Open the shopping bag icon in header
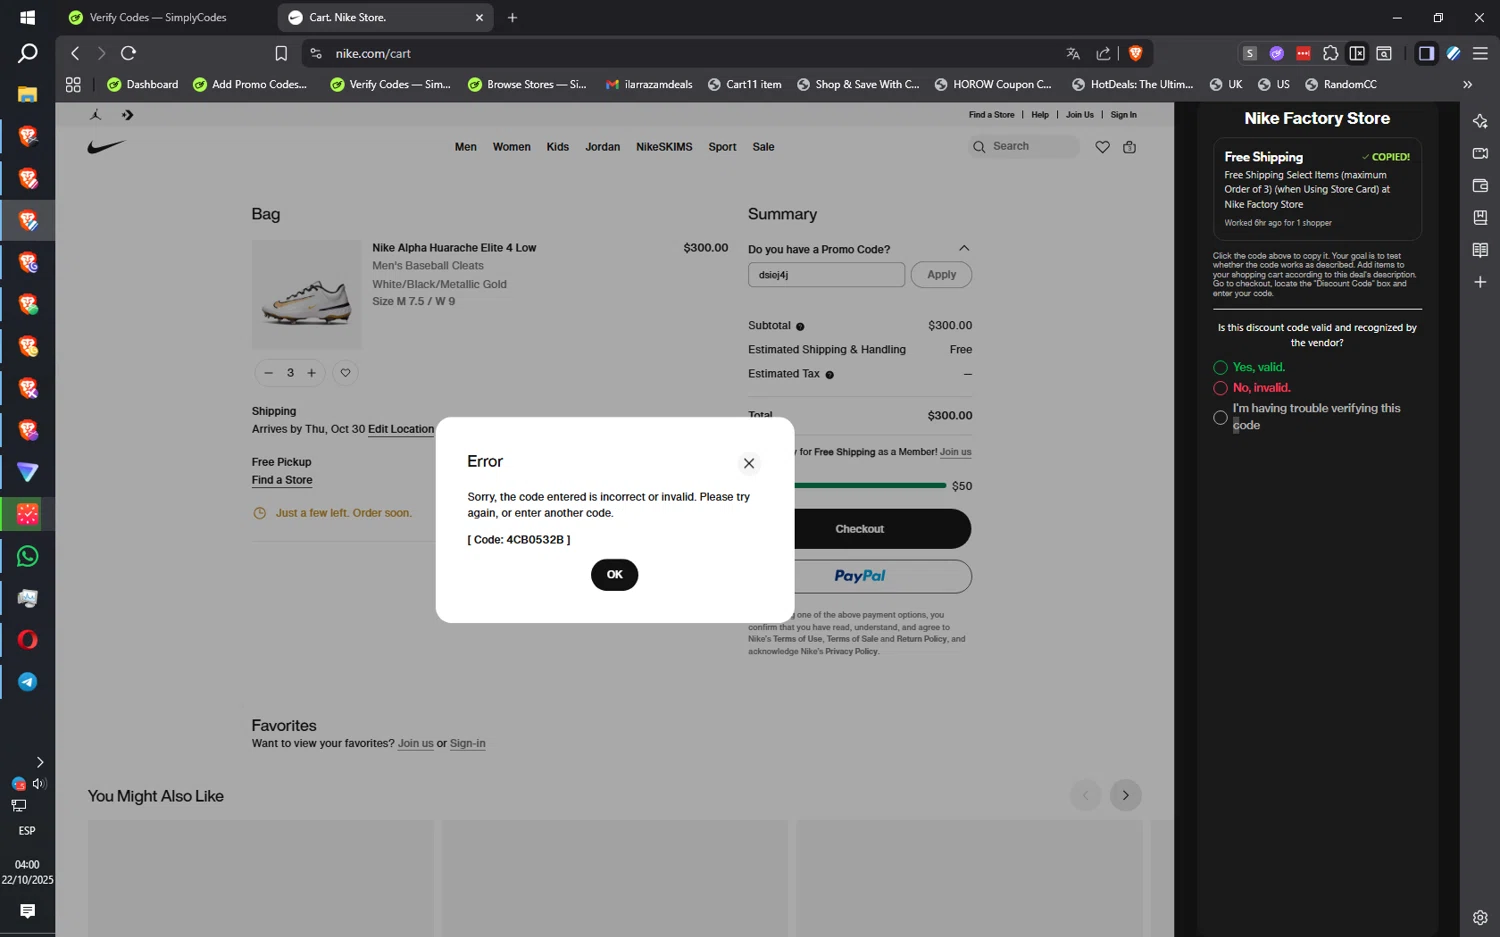This screenshot has width=1500, height=937. click(x=1129, y=147)
